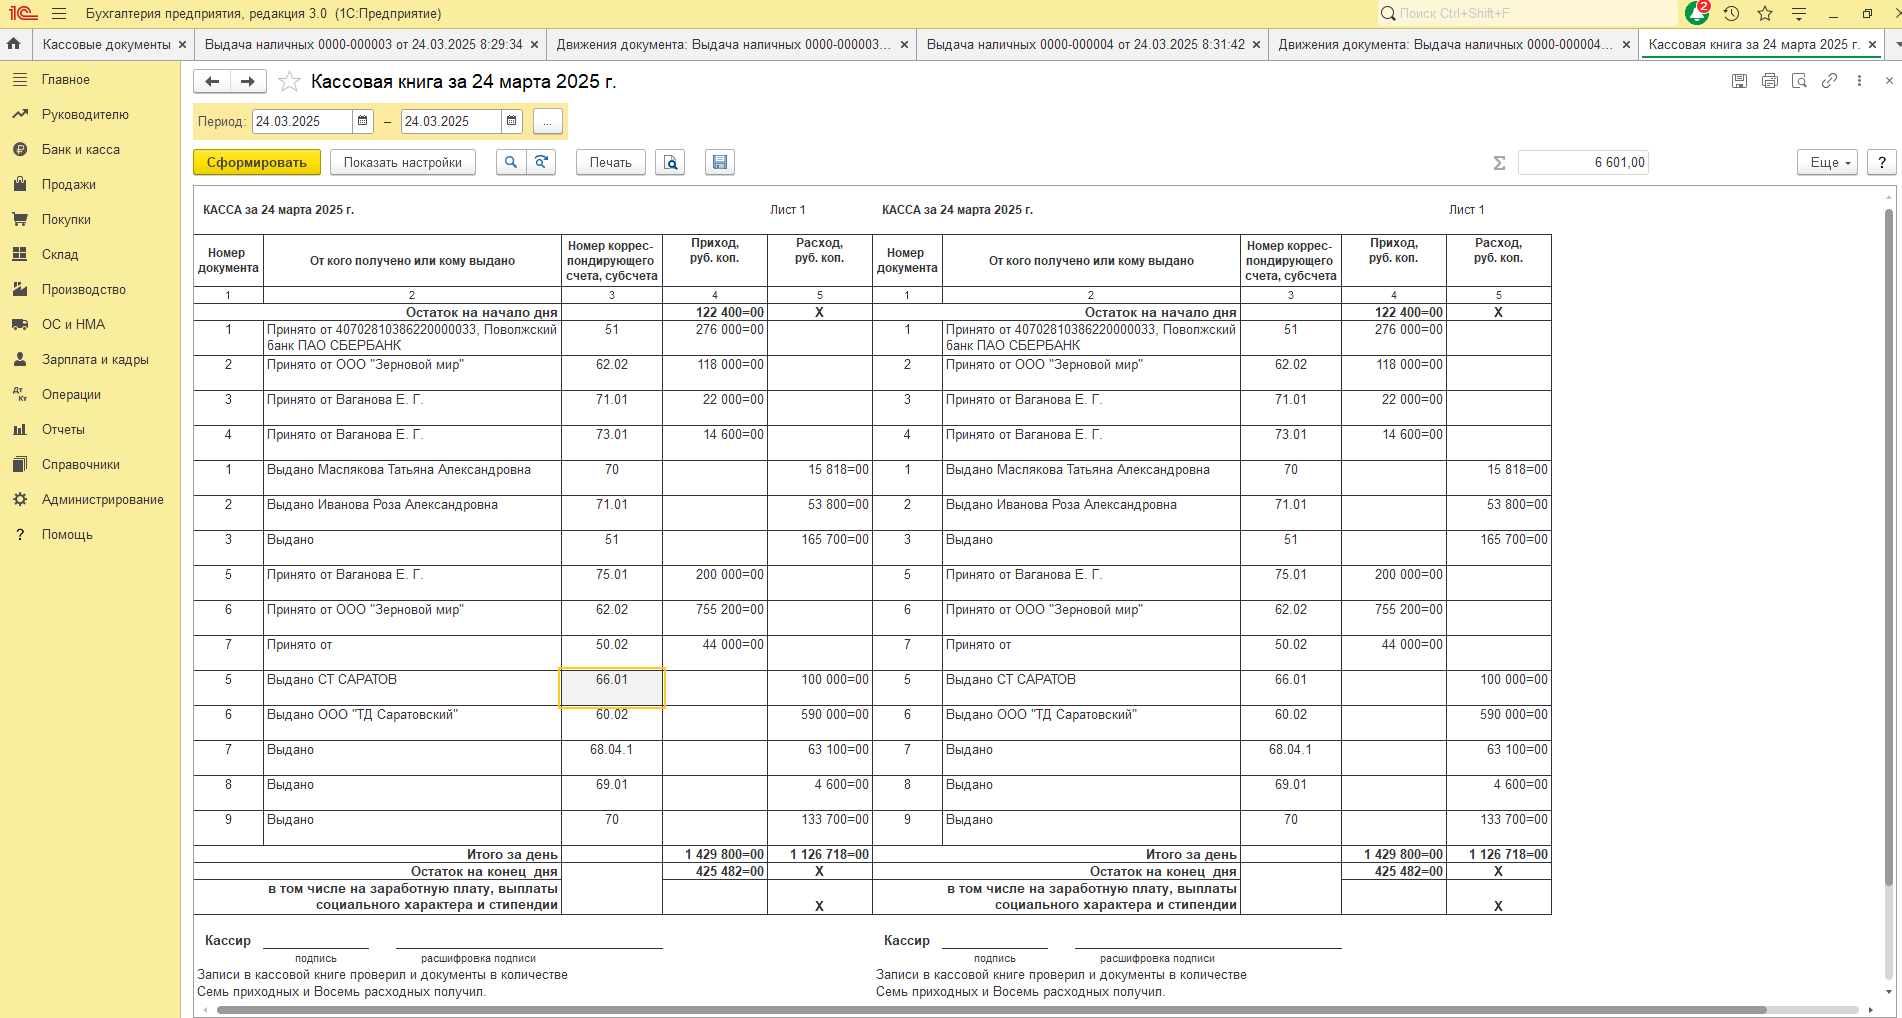Click the Печать button
Screen dimensions: 1902x1018
(x=610, y=162)
